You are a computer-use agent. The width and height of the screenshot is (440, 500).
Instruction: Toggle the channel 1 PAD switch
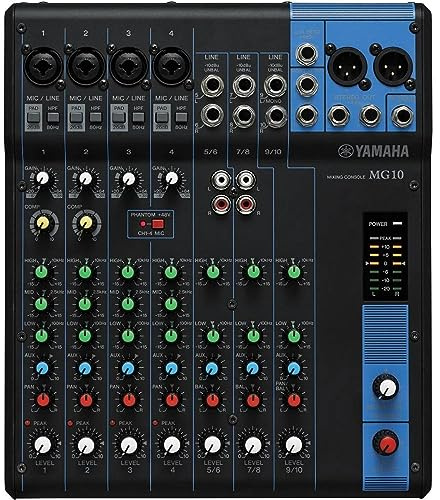(33, 117)
